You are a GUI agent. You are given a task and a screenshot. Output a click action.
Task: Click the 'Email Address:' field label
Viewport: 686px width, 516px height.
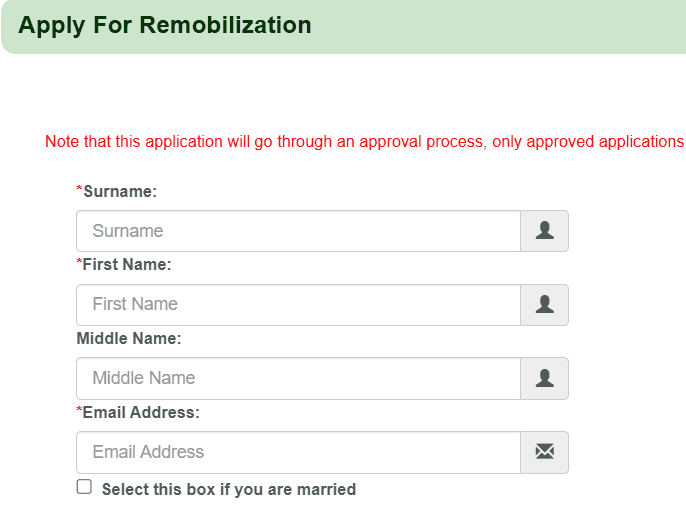click(141, 412)
